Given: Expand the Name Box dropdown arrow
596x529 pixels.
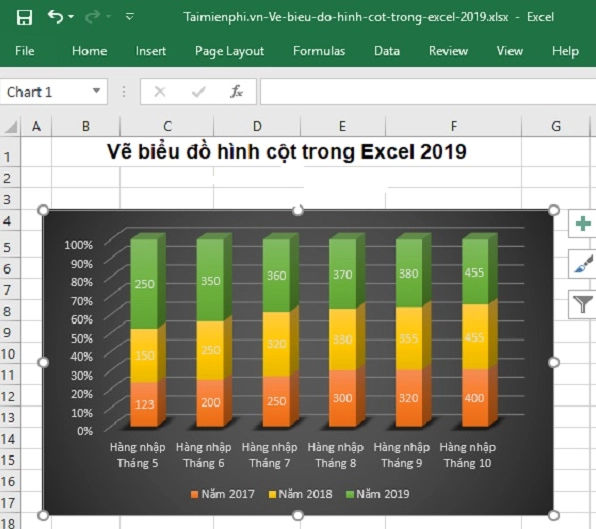Looking at the screenshot, I should pos(97,91).
